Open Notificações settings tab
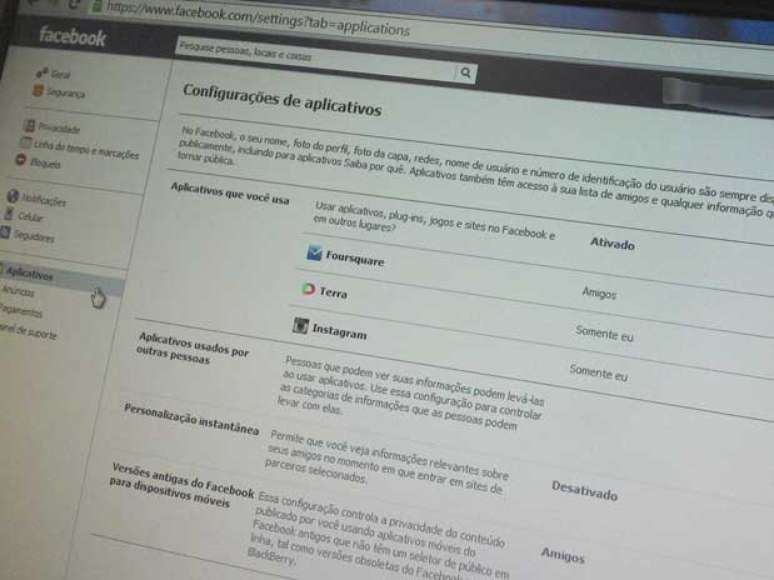Image resolution: width=774 pixels, height=580 pixels. pyautogui.click(x=44, y=200)
